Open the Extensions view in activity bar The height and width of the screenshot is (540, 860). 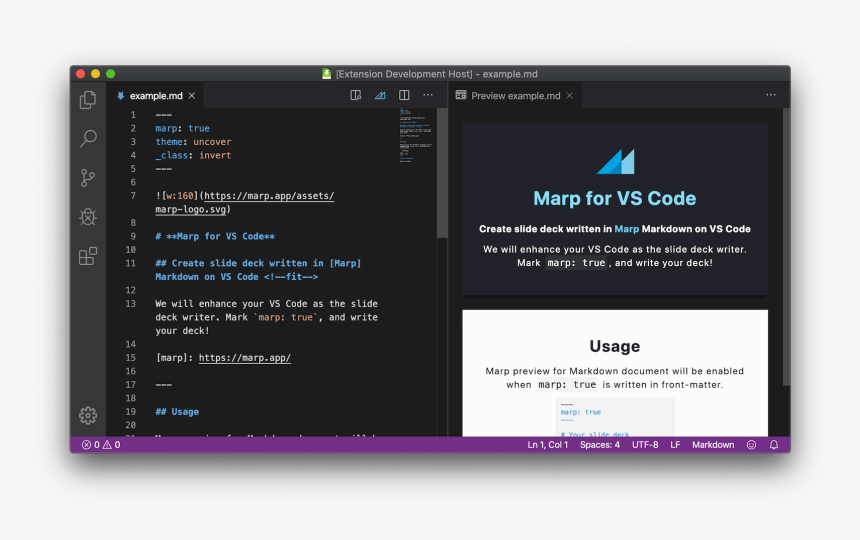(x=88, y=256)
